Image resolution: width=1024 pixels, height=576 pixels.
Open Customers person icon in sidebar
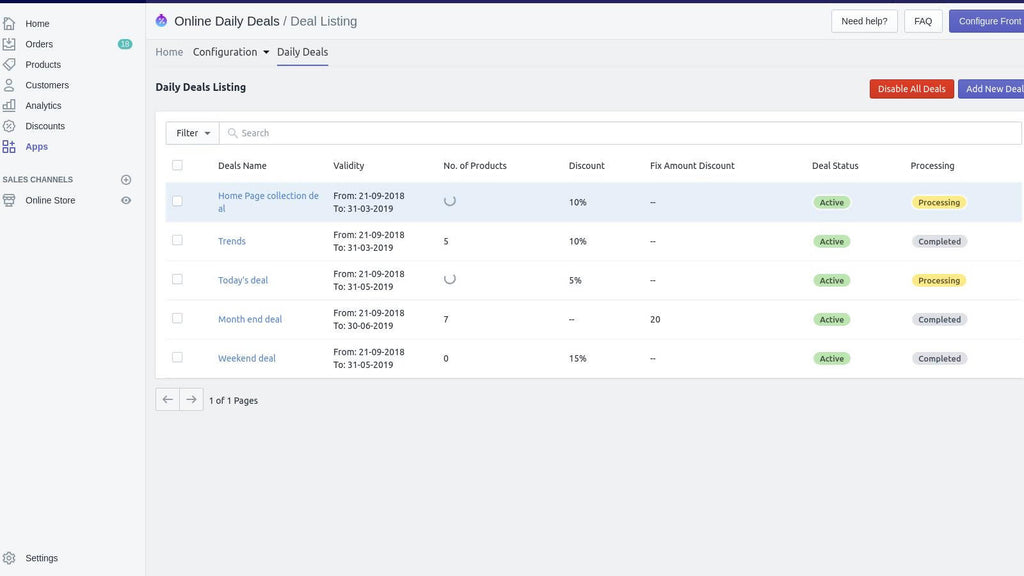point(9,85)
